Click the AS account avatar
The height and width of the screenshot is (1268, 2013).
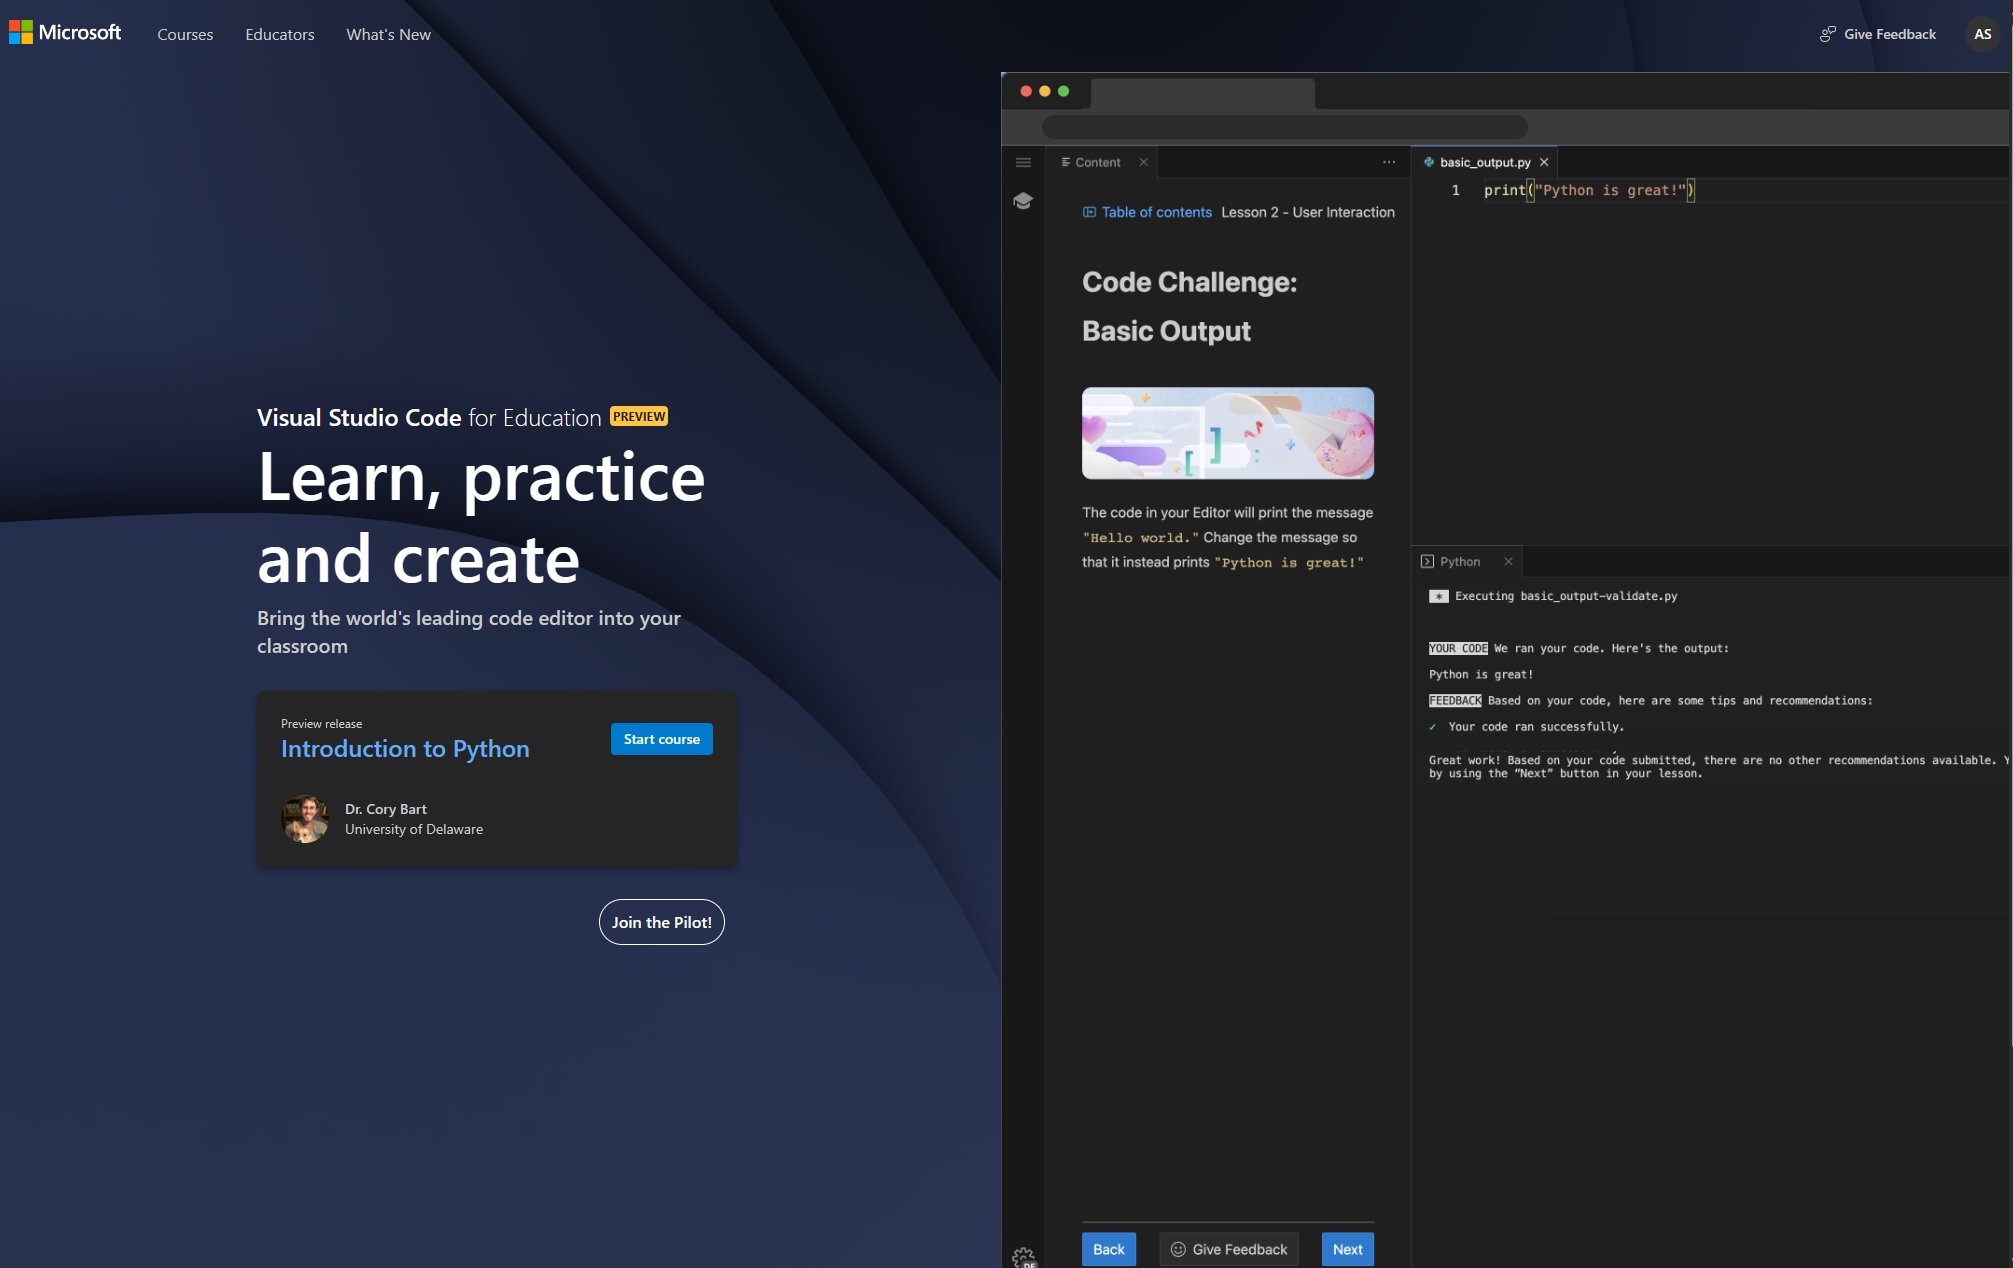1981,33
